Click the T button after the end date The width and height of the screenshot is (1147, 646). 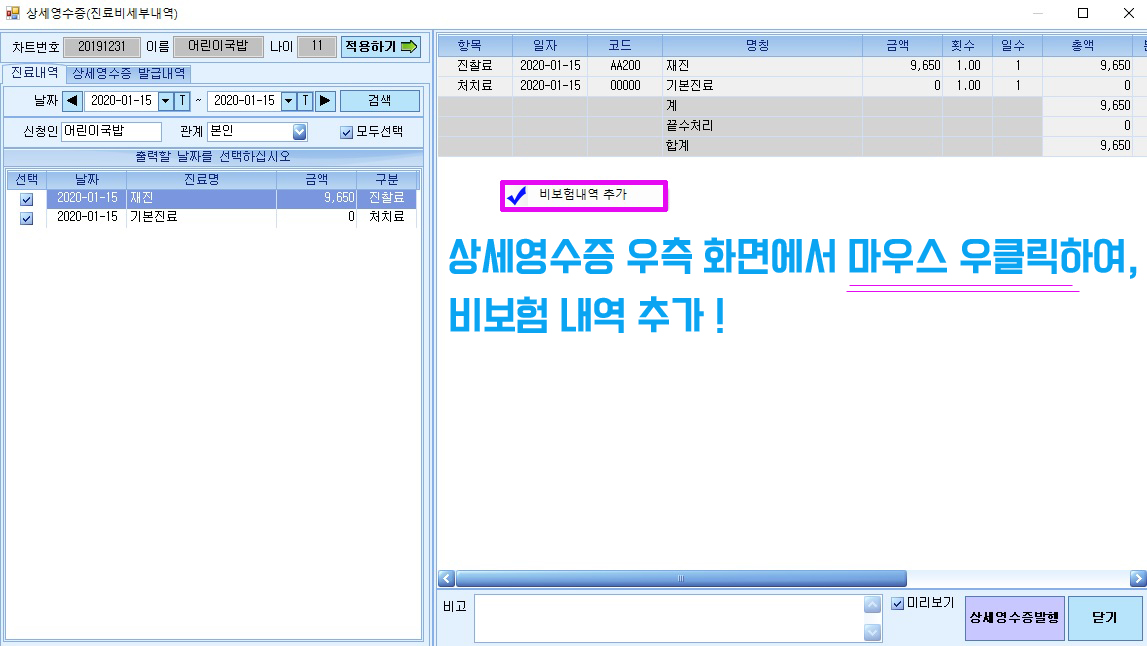pyautogui.click(x=305, y=100)
